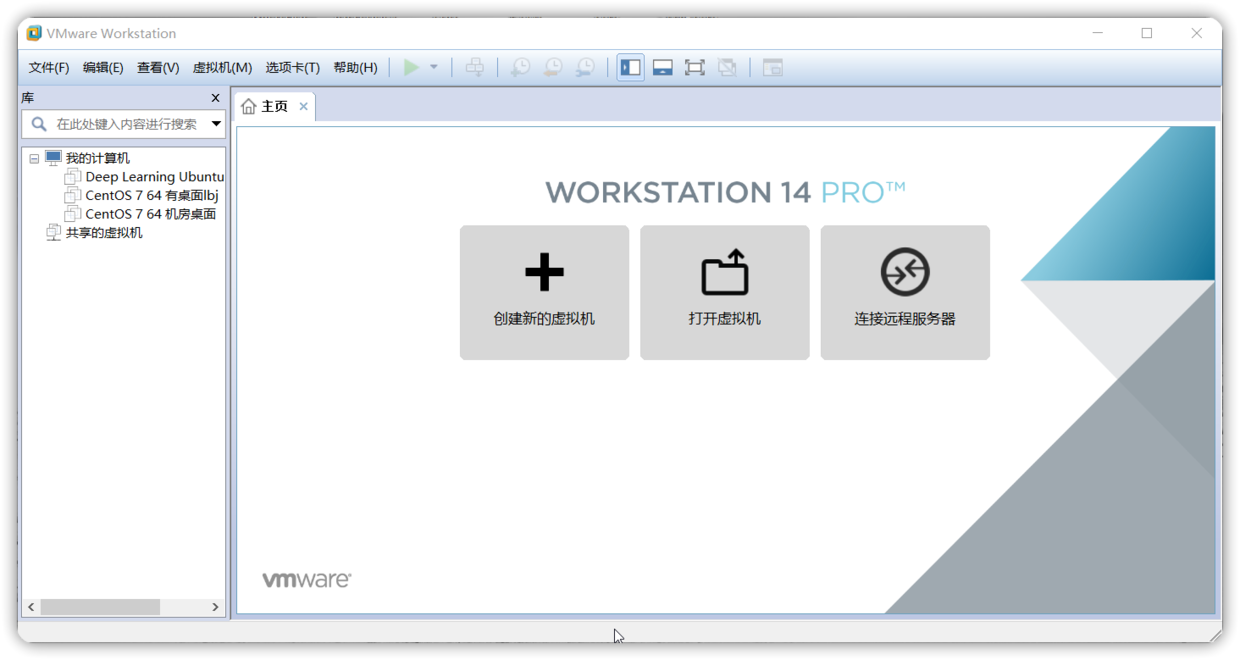Viewport: 1240px width, 660px height.
Task: Open the 虚拟机(M) menu
Action: [222, 67]
